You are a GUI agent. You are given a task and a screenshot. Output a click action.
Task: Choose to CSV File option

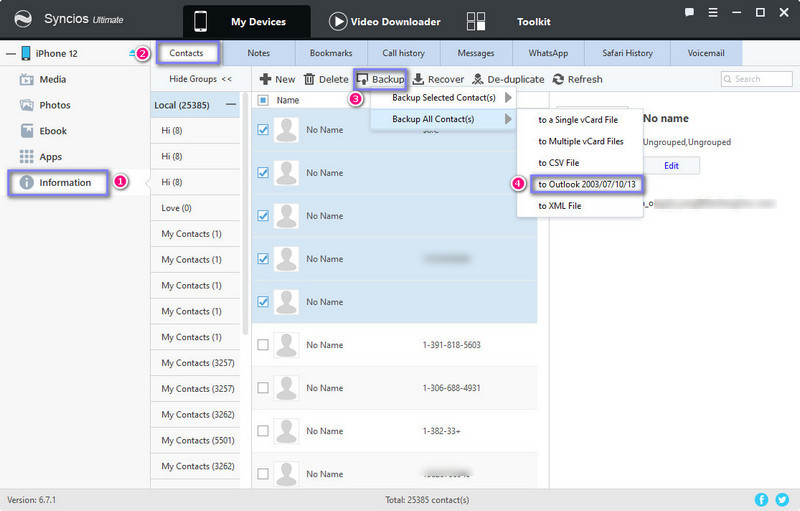coord(580,163)
